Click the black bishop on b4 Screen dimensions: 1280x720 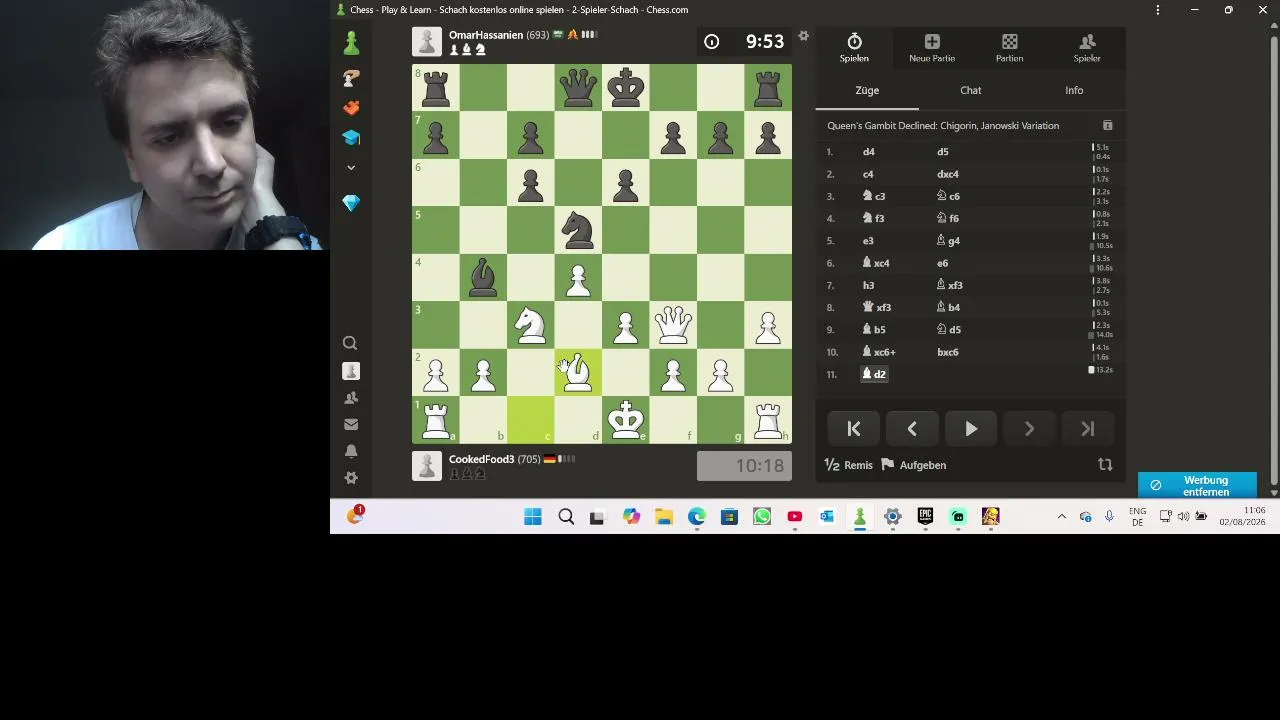point(483,278)
